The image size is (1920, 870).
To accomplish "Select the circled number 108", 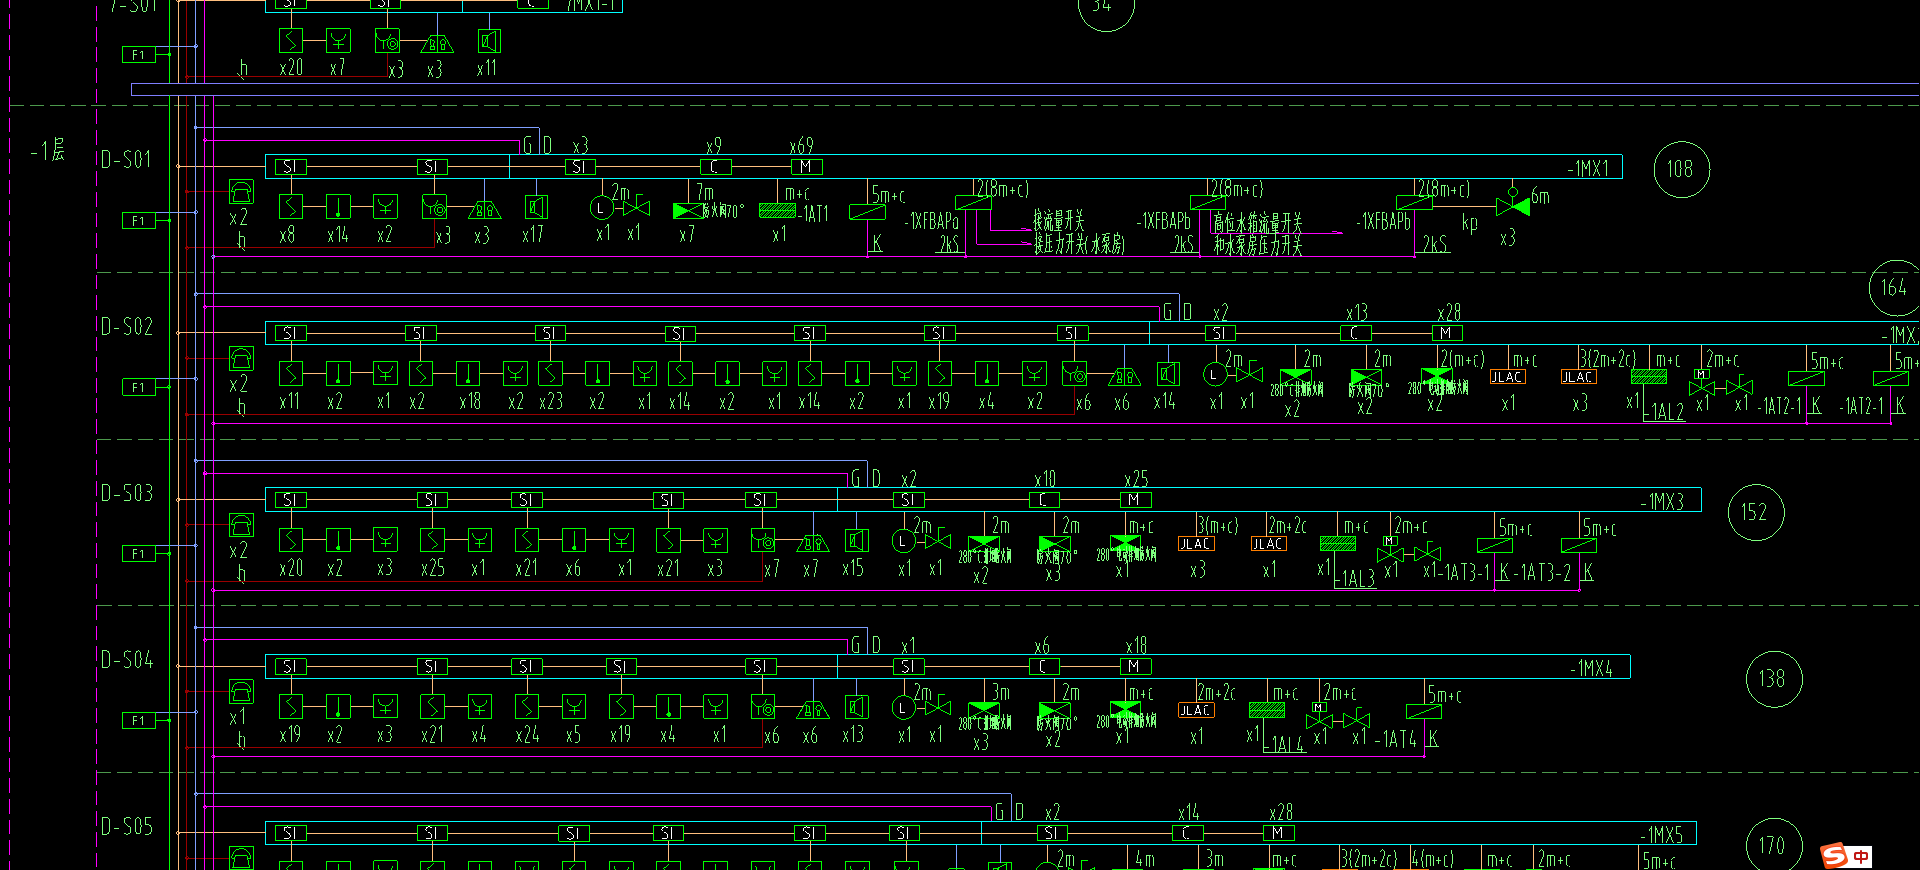I will 1681,169.
